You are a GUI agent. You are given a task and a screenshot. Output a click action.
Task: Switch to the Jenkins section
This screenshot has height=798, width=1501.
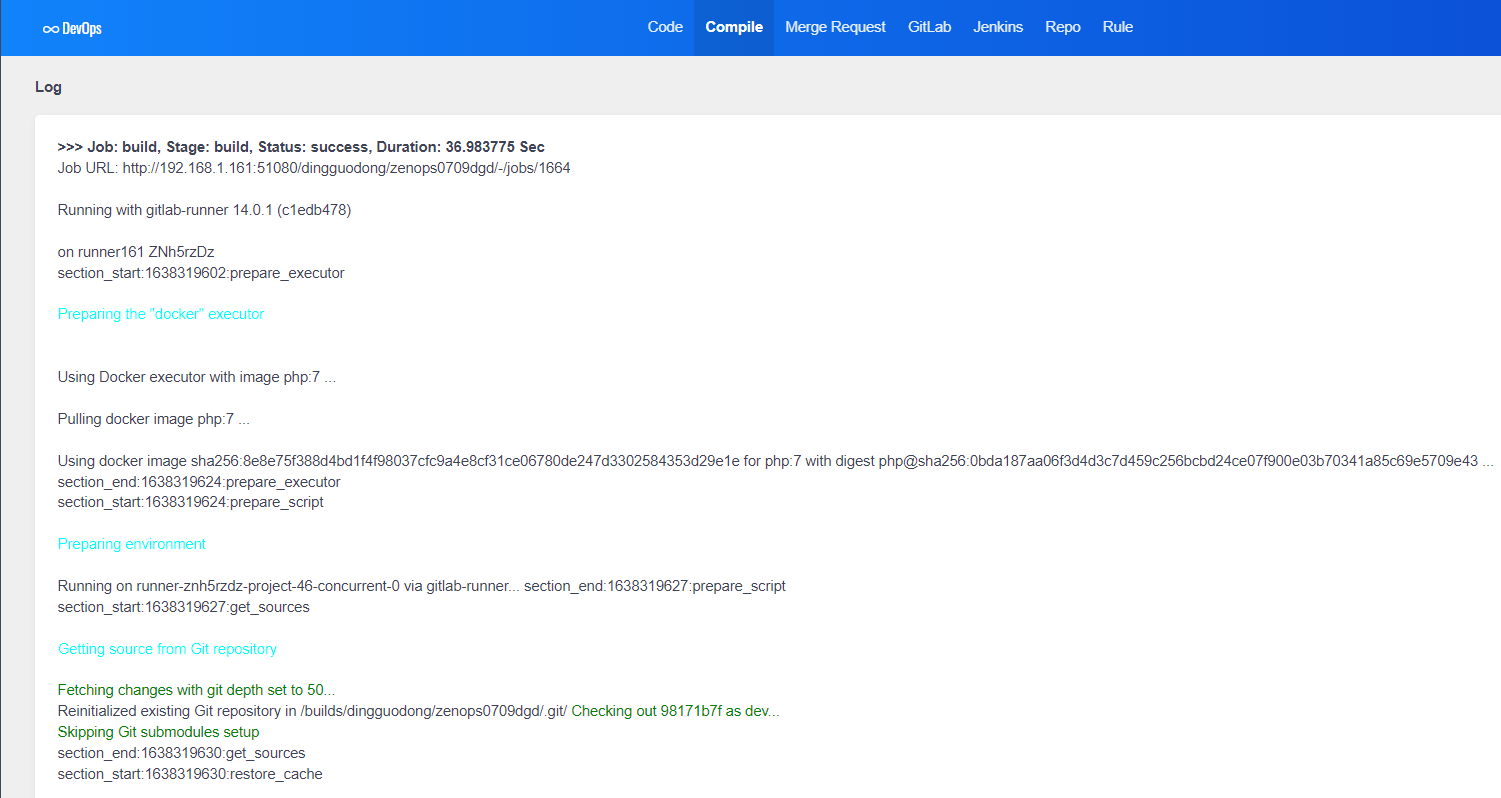pos(998,27)
